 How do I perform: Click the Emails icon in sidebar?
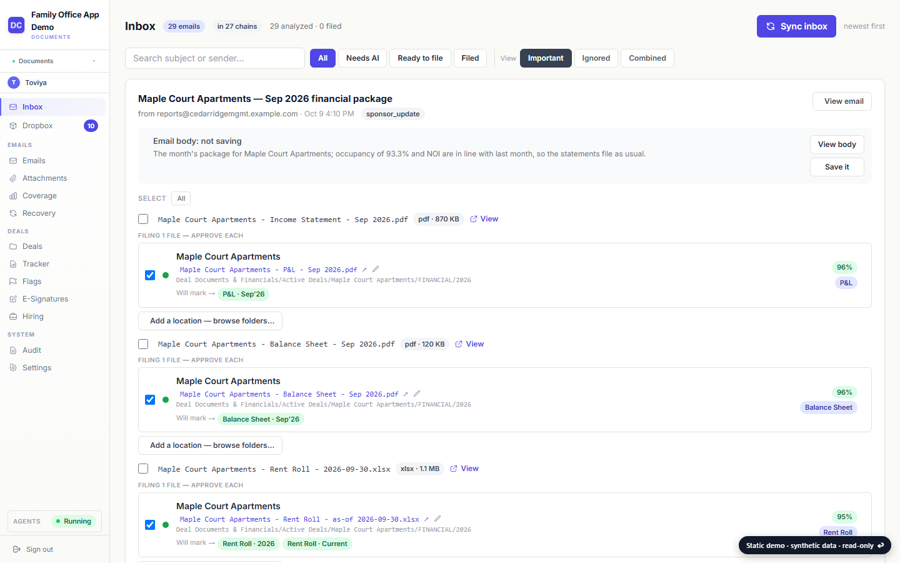tap(13, 161)
